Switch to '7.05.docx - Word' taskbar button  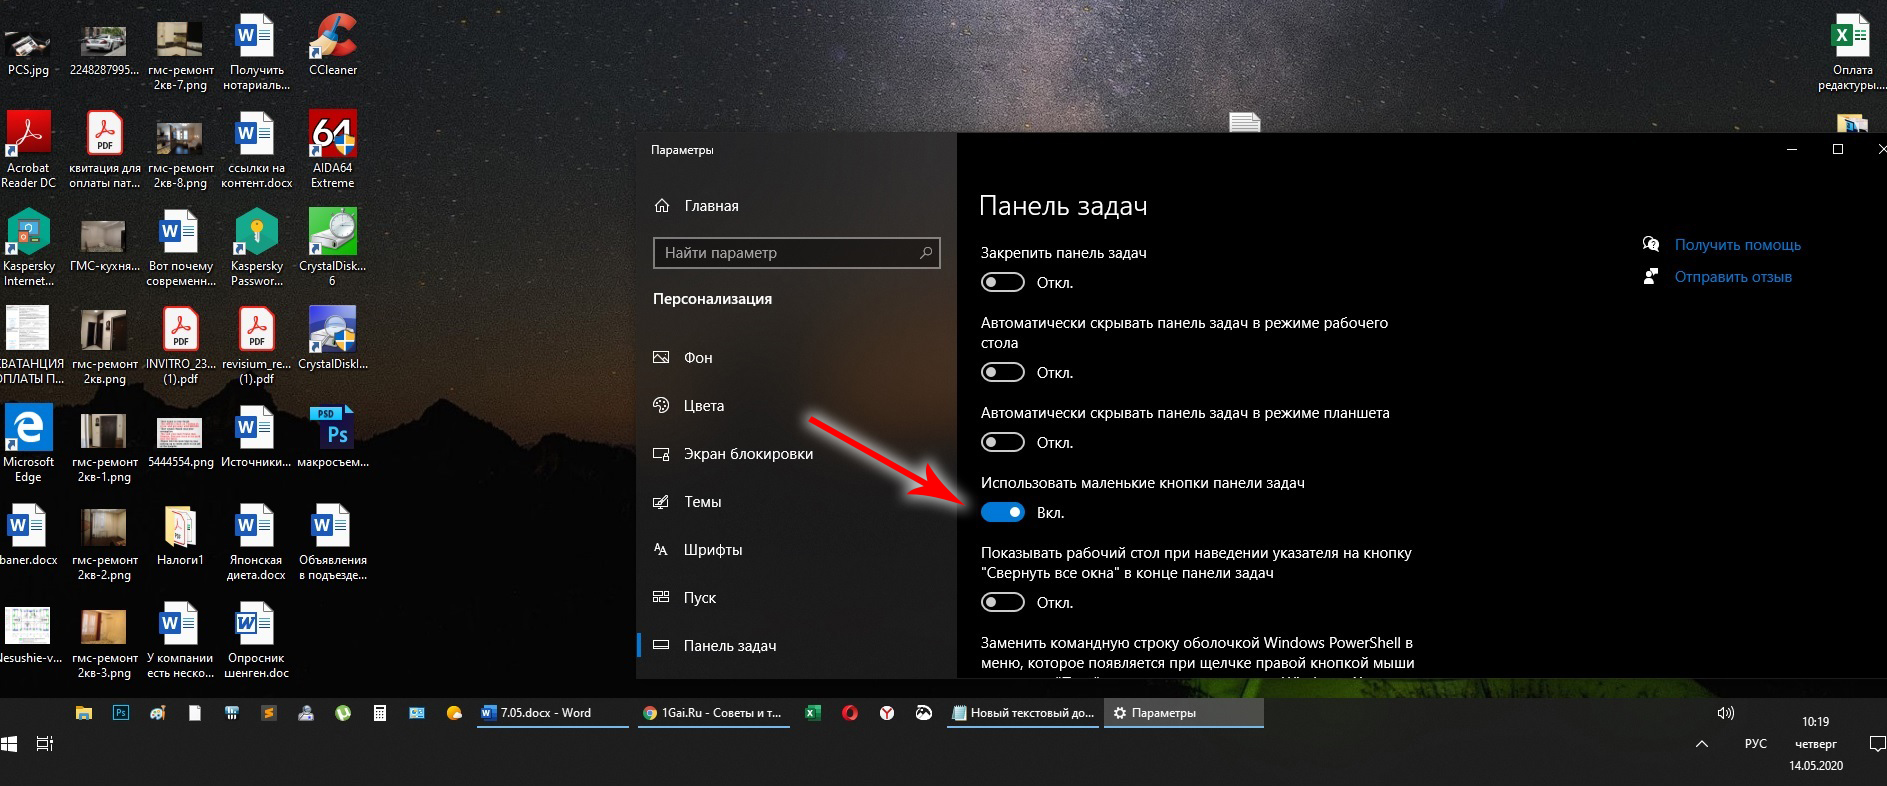click(x=552, y=713)
